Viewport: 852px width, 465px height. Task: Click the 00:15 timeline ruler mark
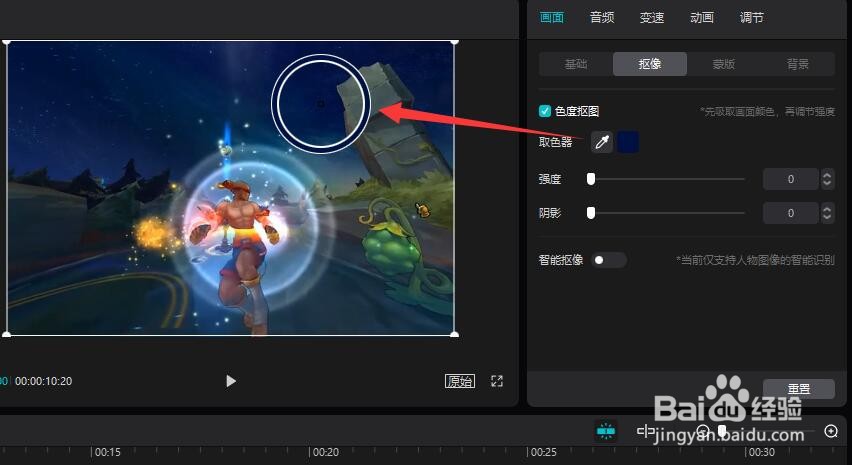point(108,452)
